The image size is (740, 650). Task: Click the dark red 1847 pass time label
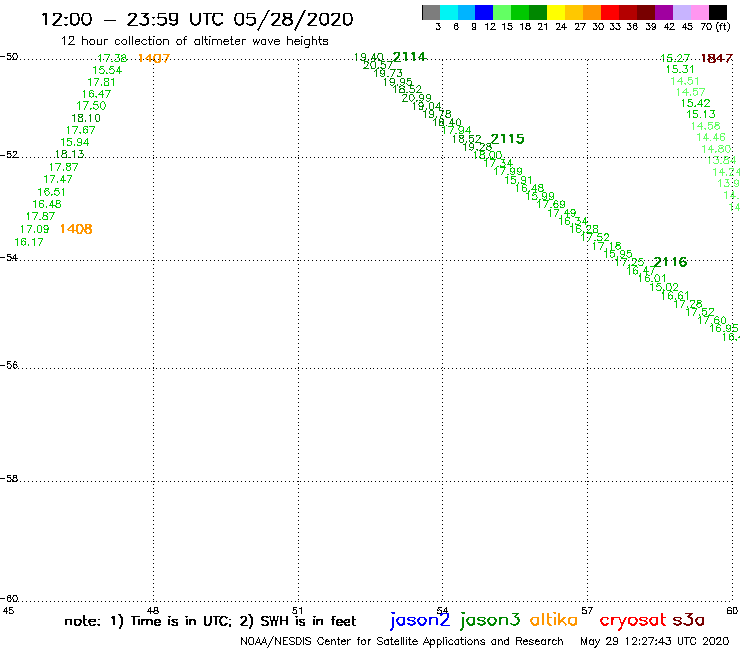(x=717, y=58)
